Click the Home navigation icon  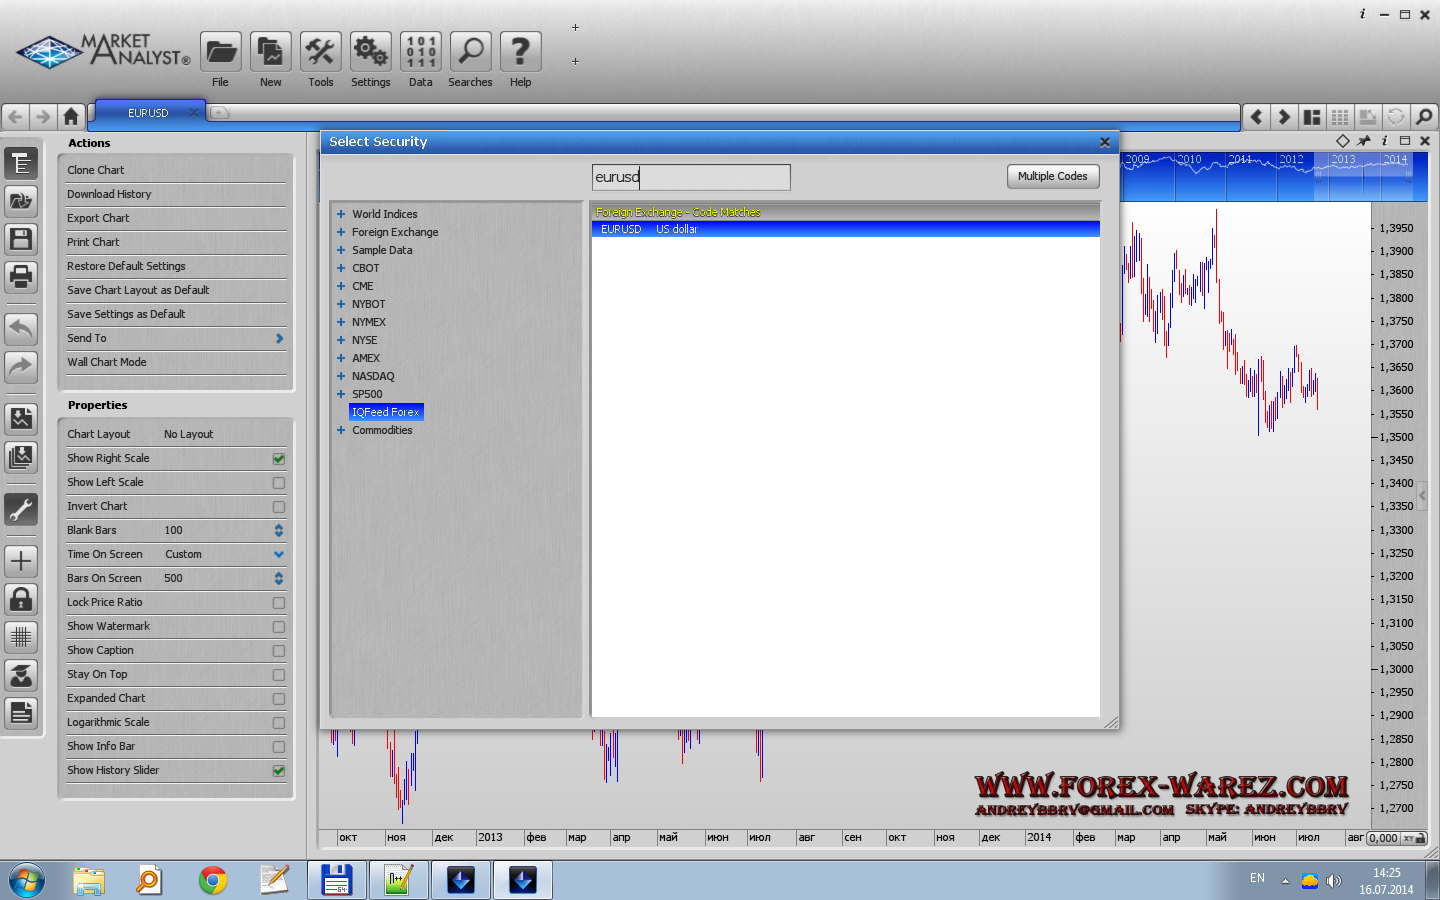pos(70,116)
